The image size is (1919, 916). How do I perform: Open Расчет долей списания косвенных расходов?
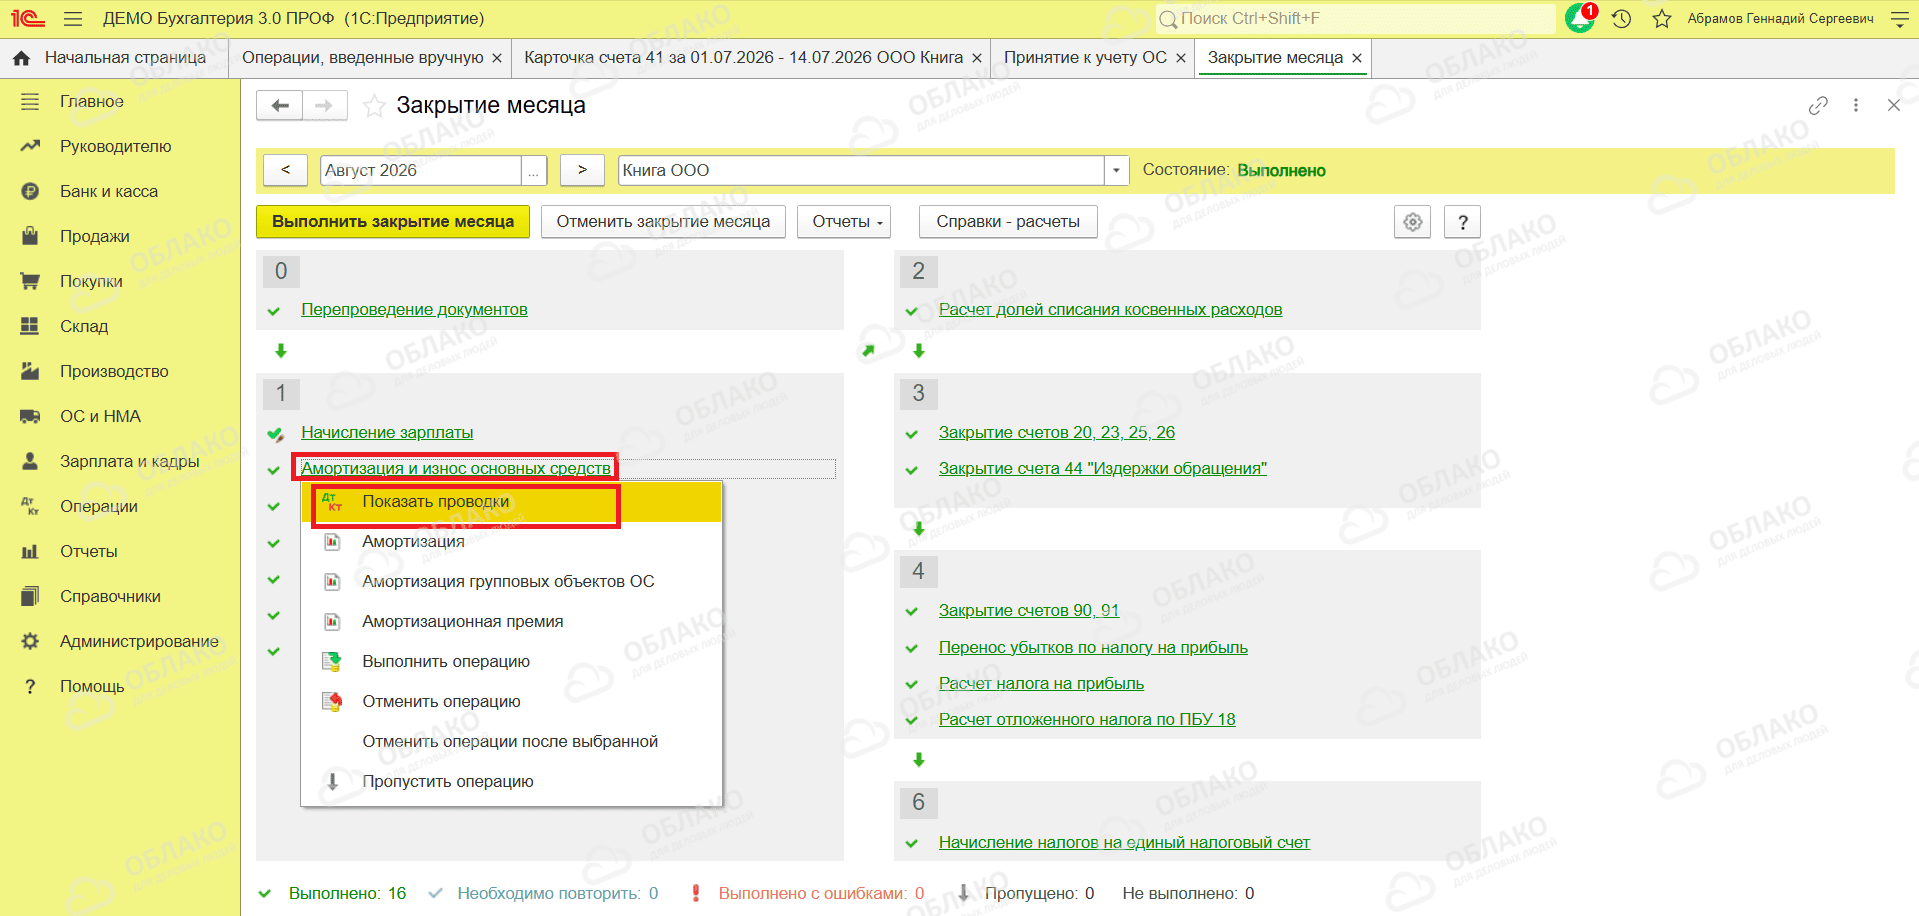pyautogui.click(x=1110, y=310)
